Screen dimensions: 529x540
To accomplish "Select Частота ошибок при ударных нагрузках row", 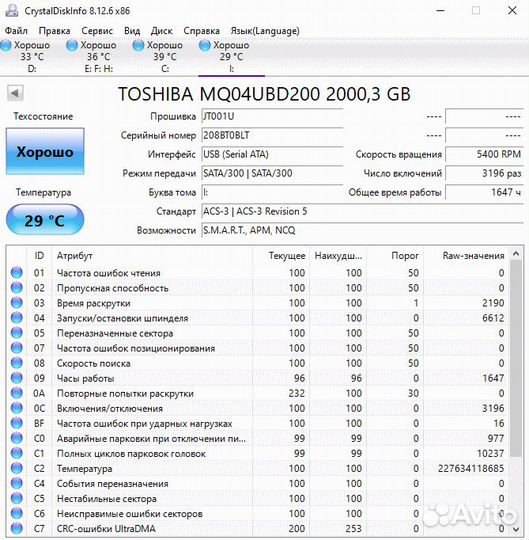I will pos(258,423).
